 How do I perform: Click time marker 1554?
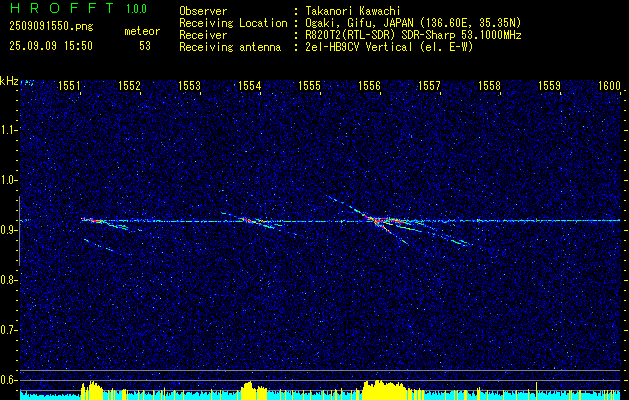(x=249, y=85)
